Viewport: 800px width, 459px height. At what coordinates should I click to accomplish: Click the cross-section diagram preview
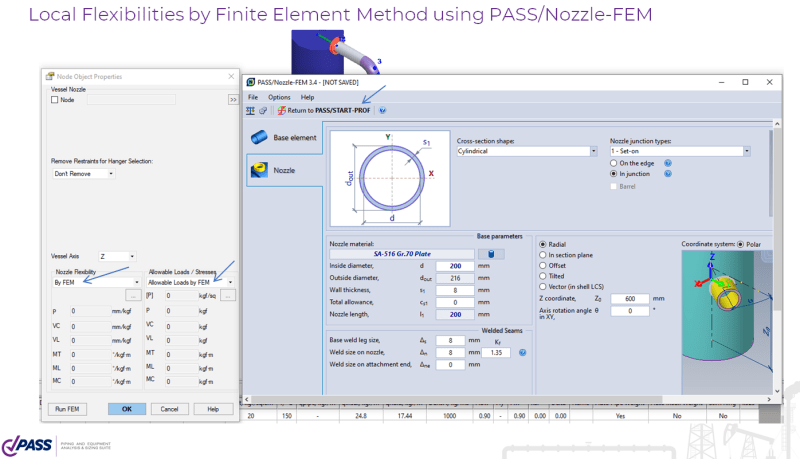tap(390, 178)
